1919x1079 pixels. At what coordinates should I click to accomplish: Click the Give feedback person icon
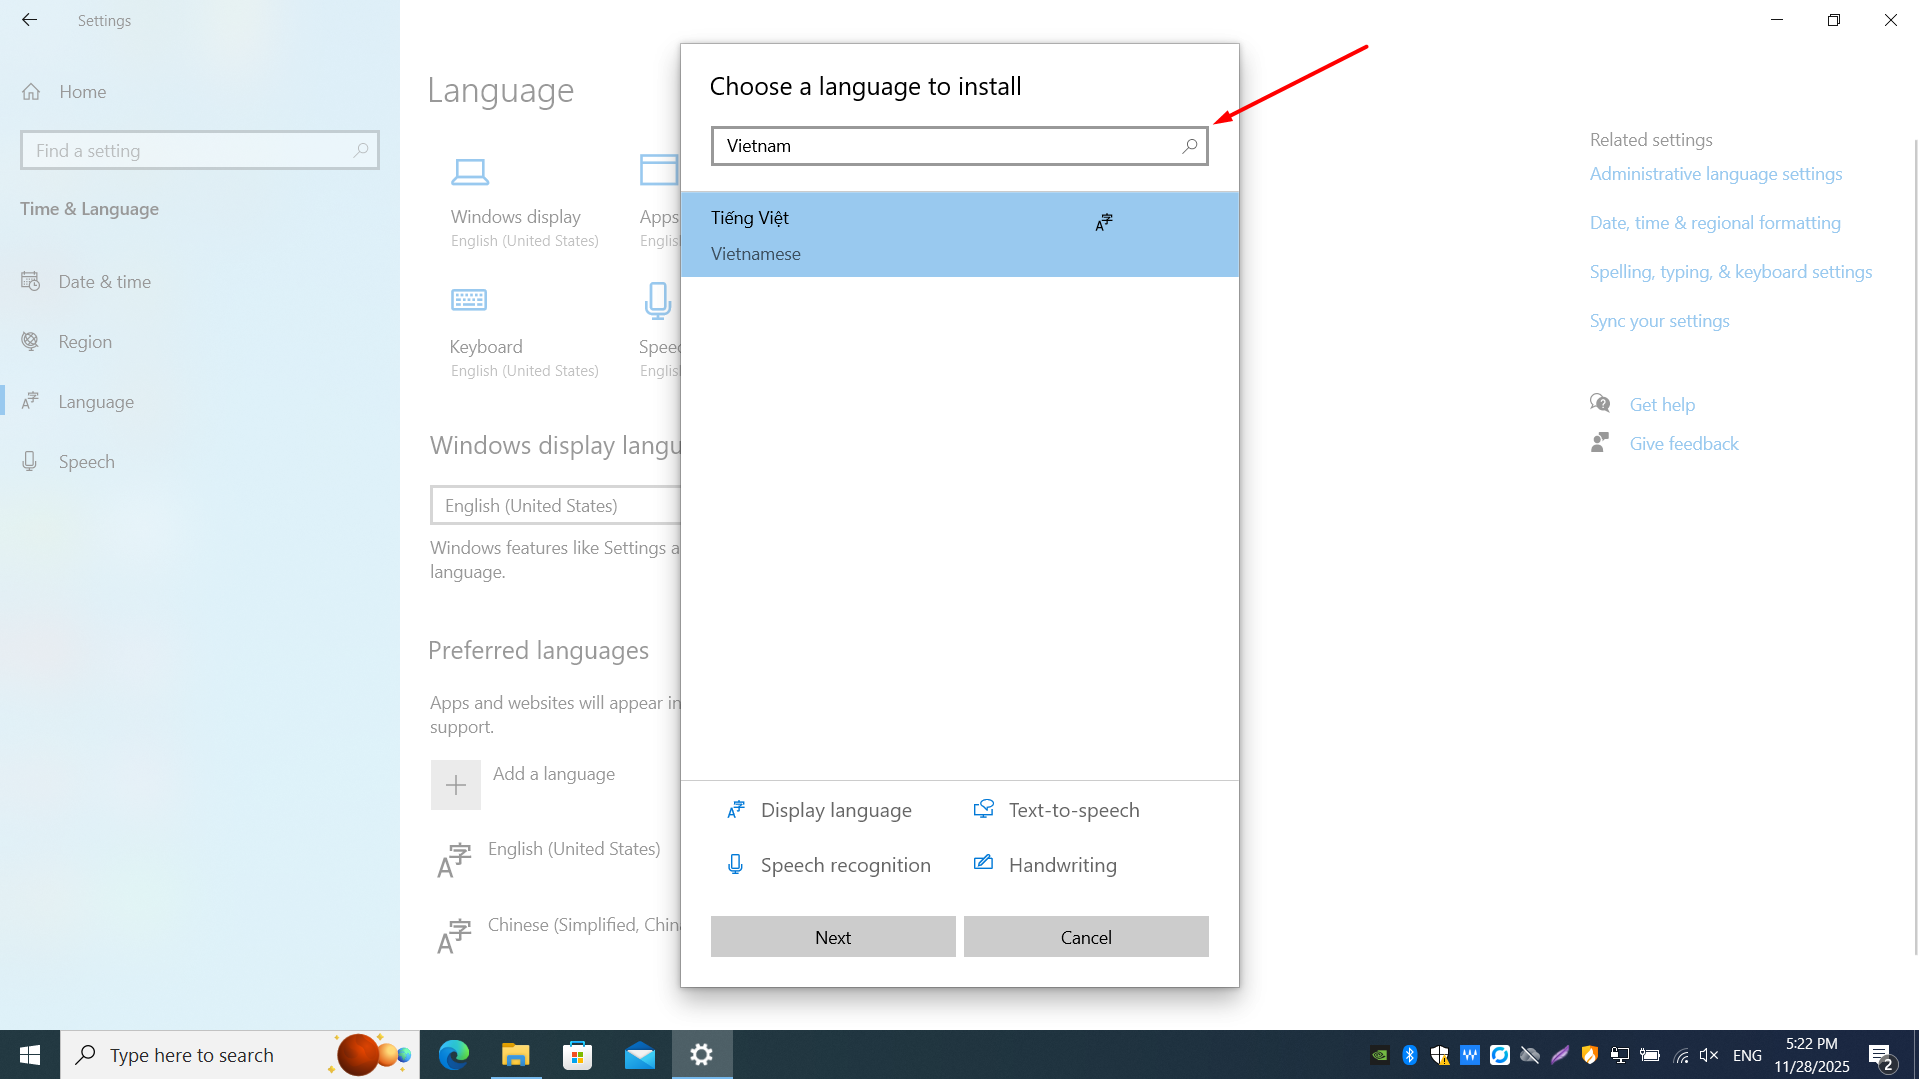(1600, 442)
